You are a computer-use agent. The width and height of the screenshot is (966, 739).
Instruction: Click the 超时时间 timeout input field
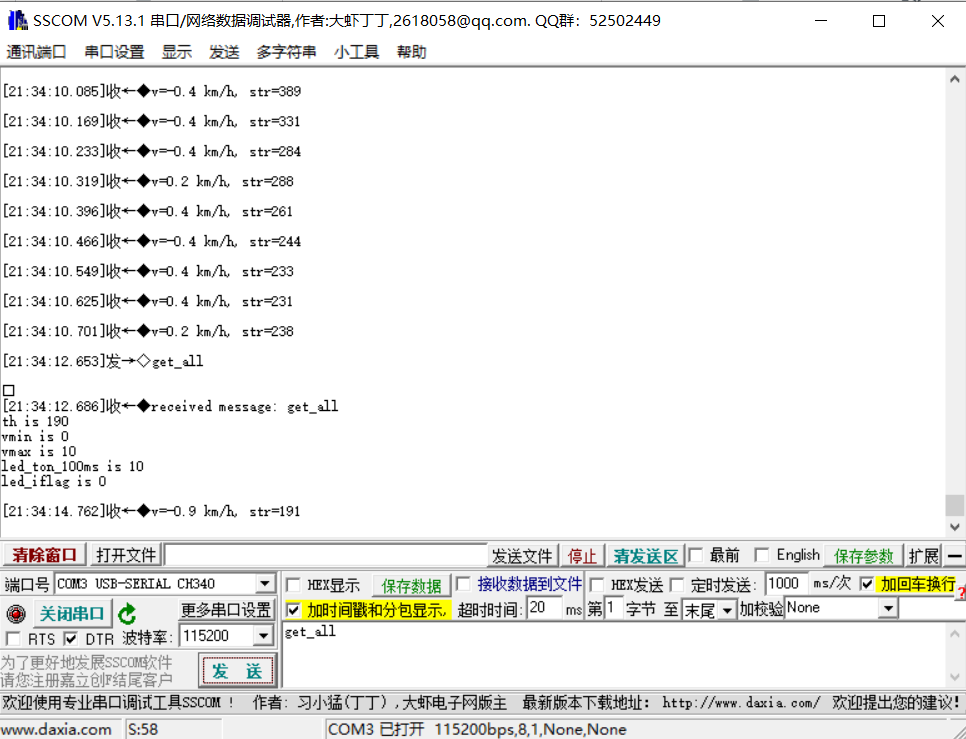tap(544, 608)
